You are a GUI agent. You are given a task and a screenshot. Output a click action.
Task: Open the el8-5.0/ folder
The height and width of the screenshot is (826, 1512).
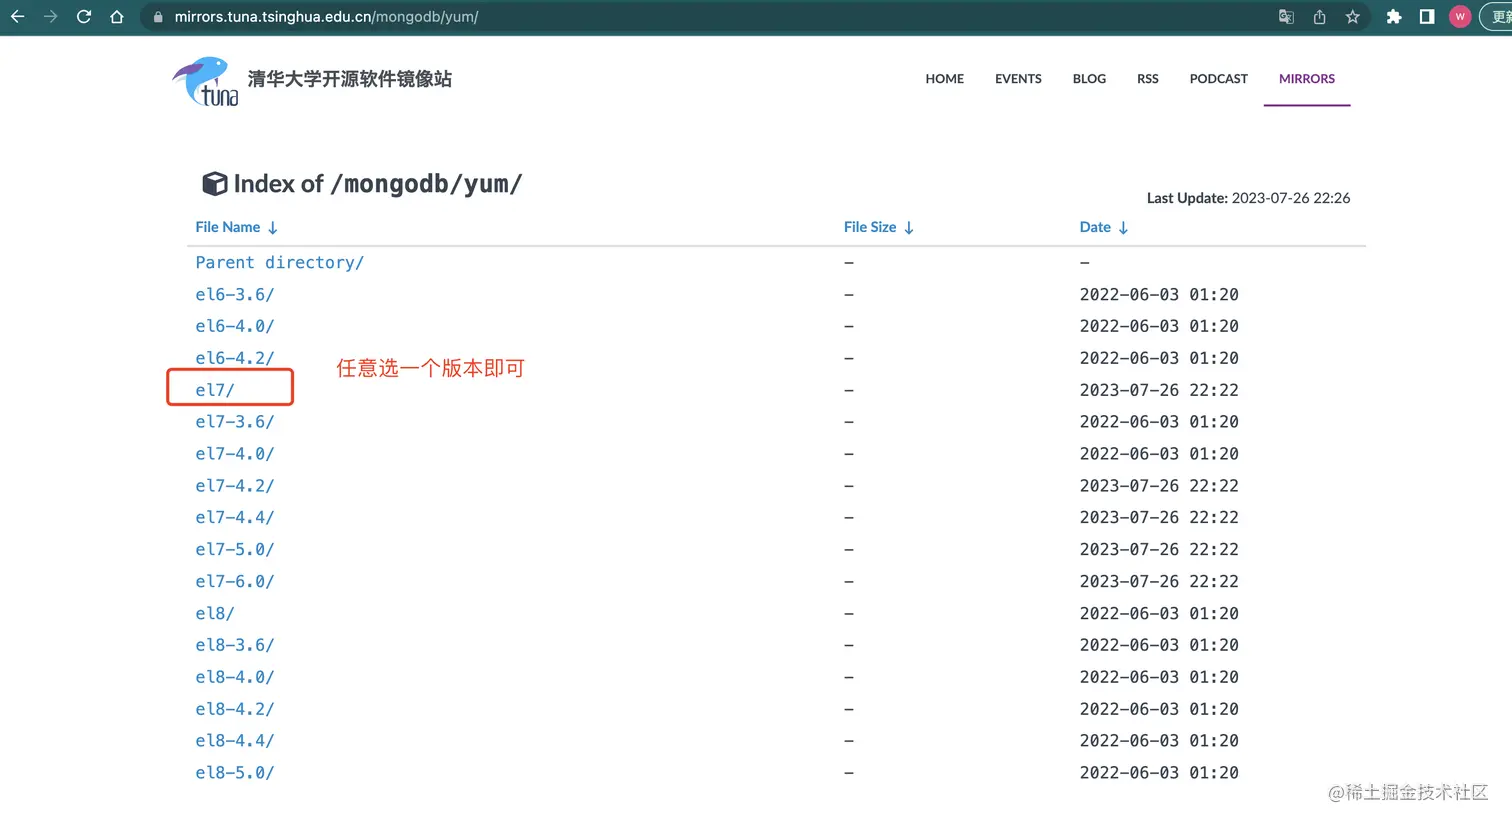click(x=235, y=773)
